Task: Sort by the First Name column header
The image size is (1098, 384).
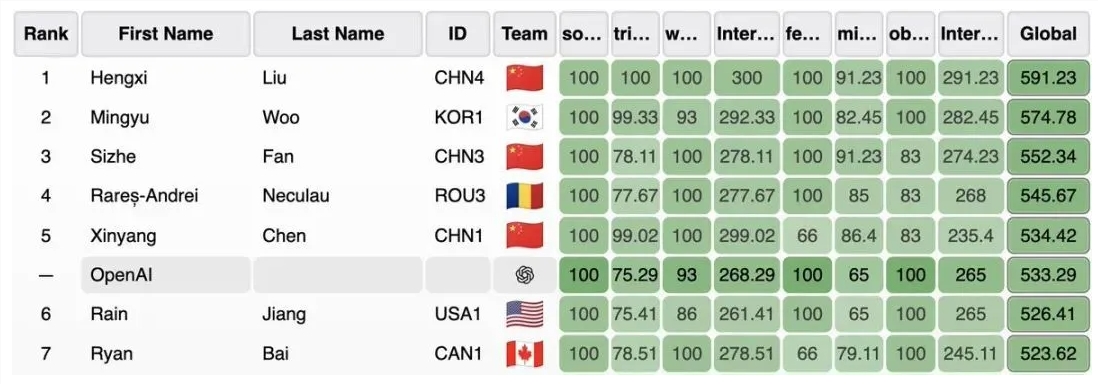Action: pos(165,34)
